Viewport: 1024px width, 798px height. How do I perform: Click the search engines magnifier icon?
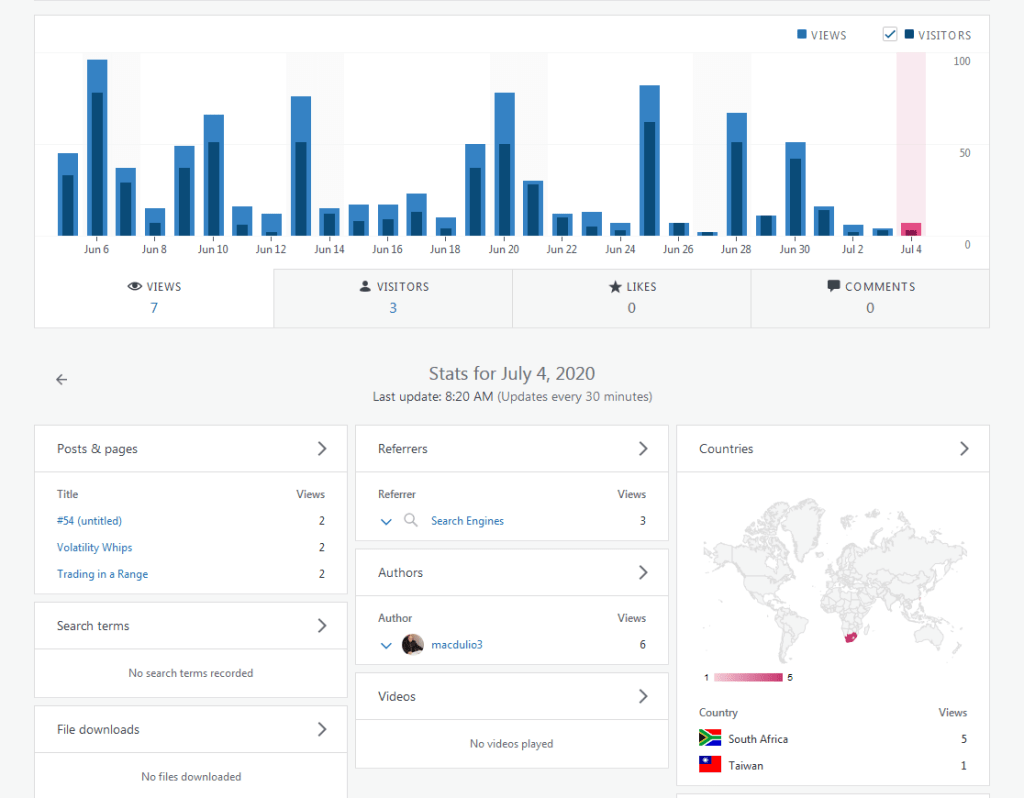[410, 521]
